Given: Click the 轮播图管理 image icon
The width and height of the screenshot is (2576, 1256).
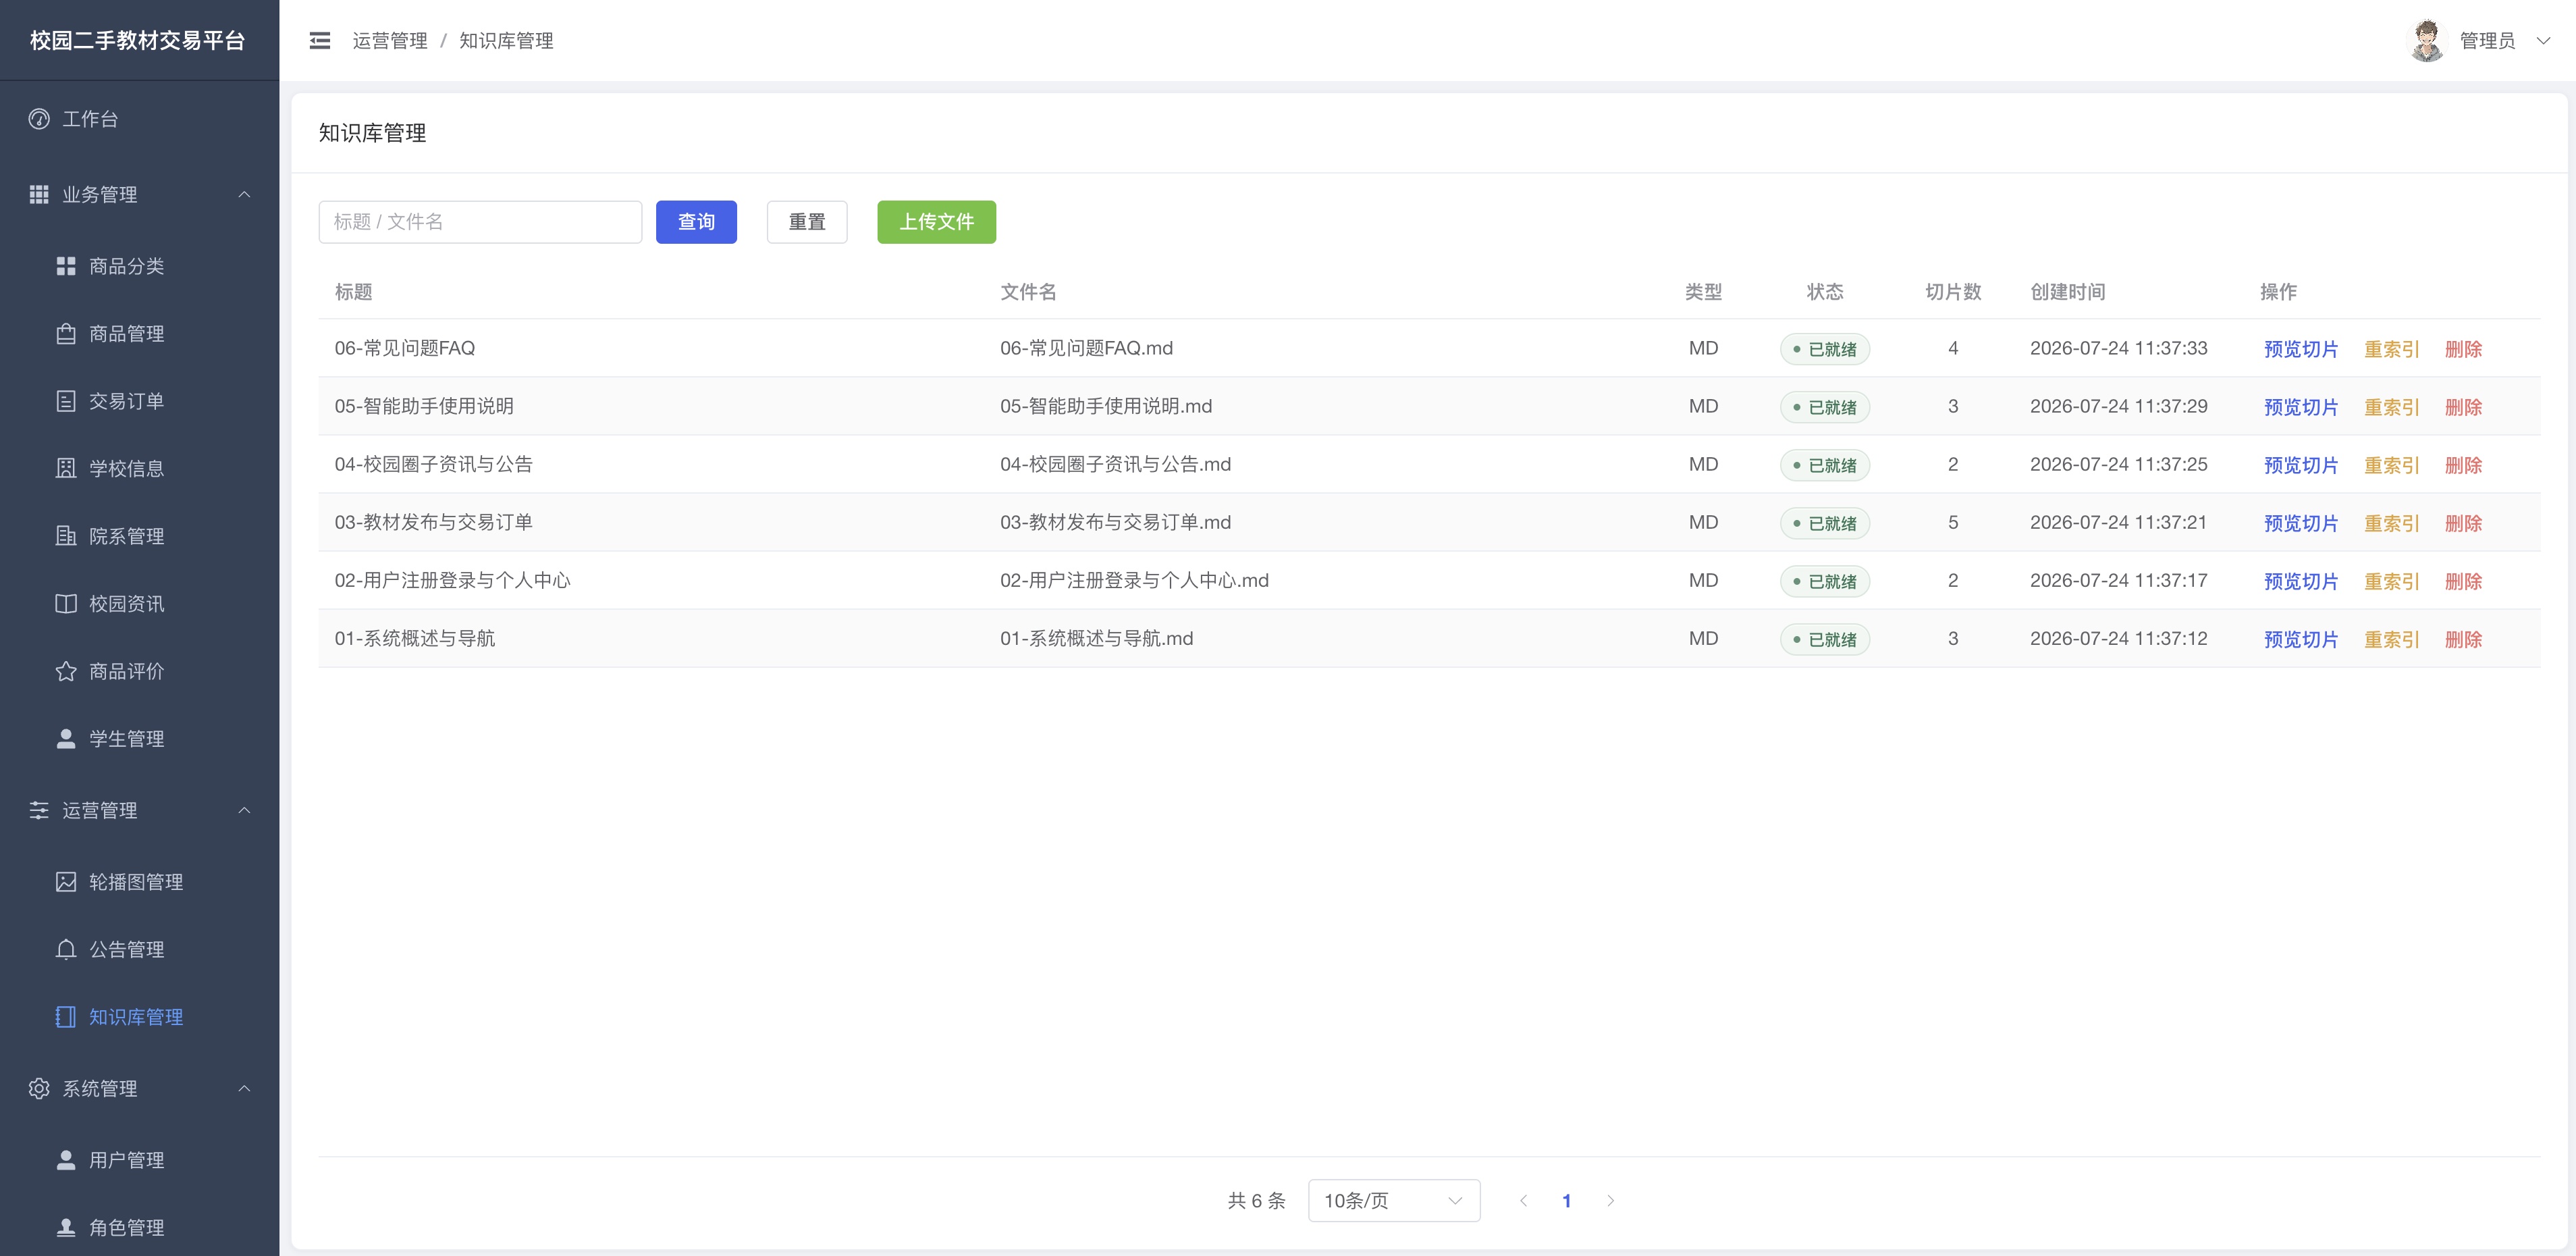Looking at the screenshot, I should pos(66,882).
